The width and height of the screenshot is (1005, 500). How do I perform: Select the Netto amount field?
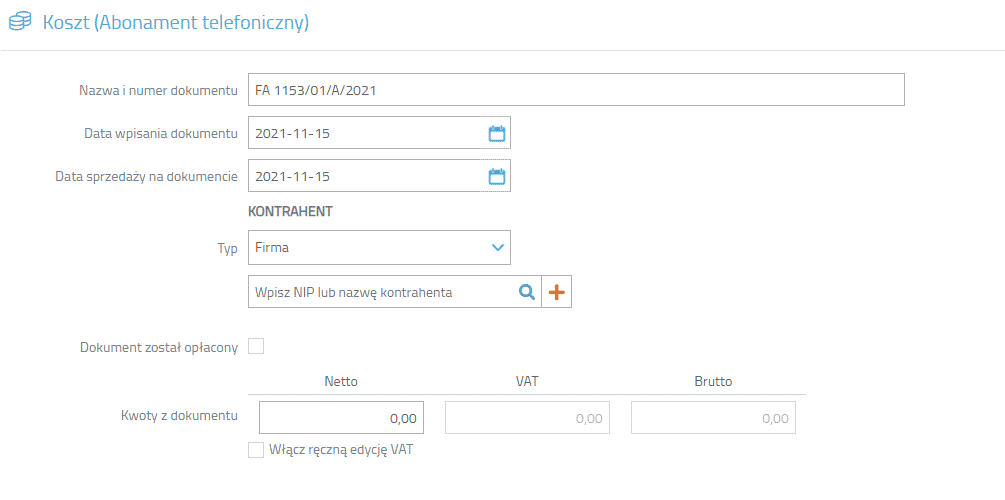(x=342, y=418)
